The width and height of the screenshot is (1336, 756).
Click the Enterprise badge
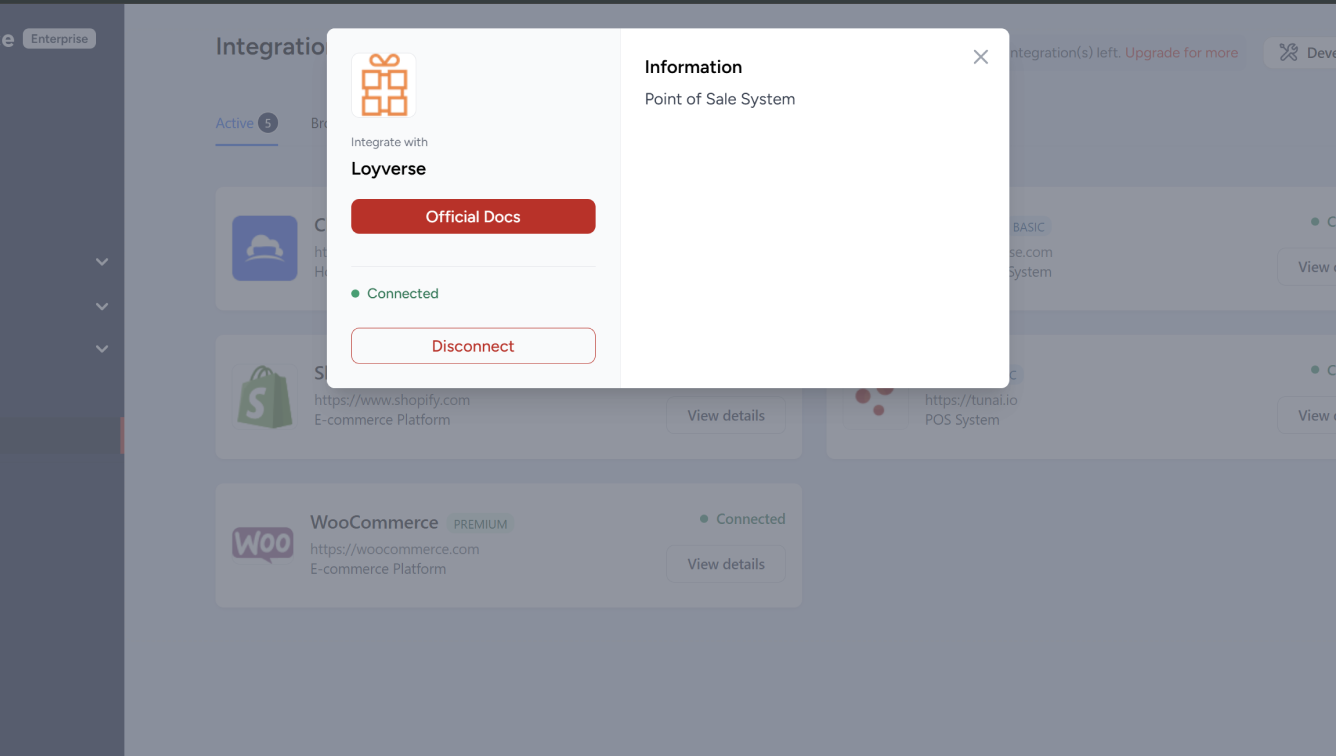point(58,38)
